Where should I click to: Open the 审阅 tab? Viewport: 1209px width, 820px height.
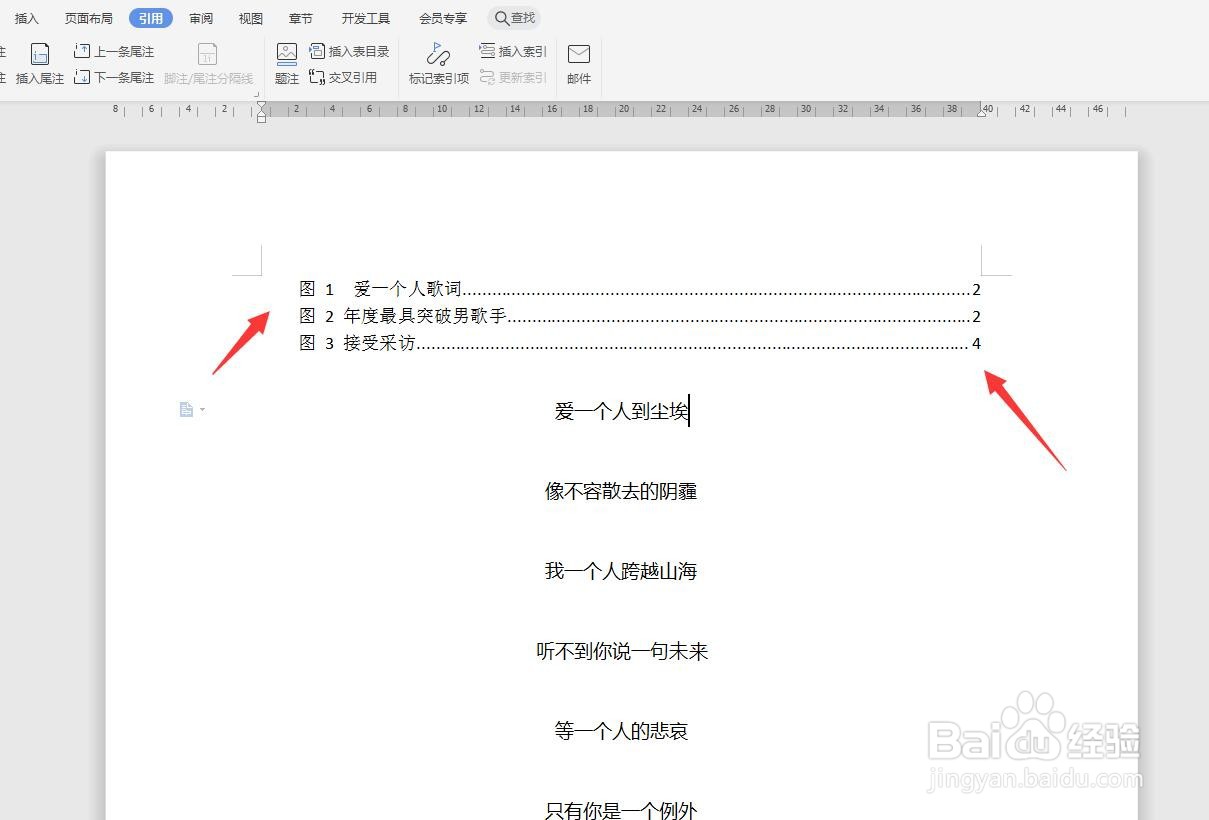point(201,18)
